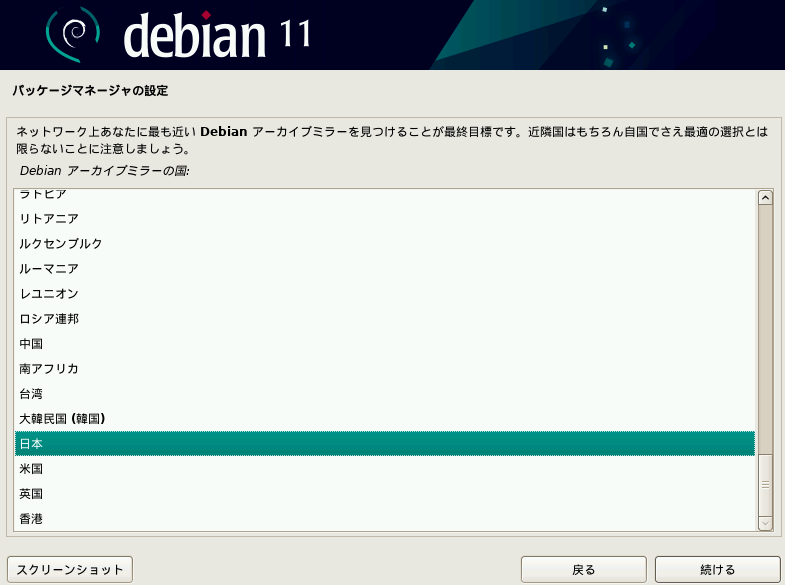Viewport: 785px width, 585px height.
Task: Select レユニオン in the list
Action: click(384, 294)
